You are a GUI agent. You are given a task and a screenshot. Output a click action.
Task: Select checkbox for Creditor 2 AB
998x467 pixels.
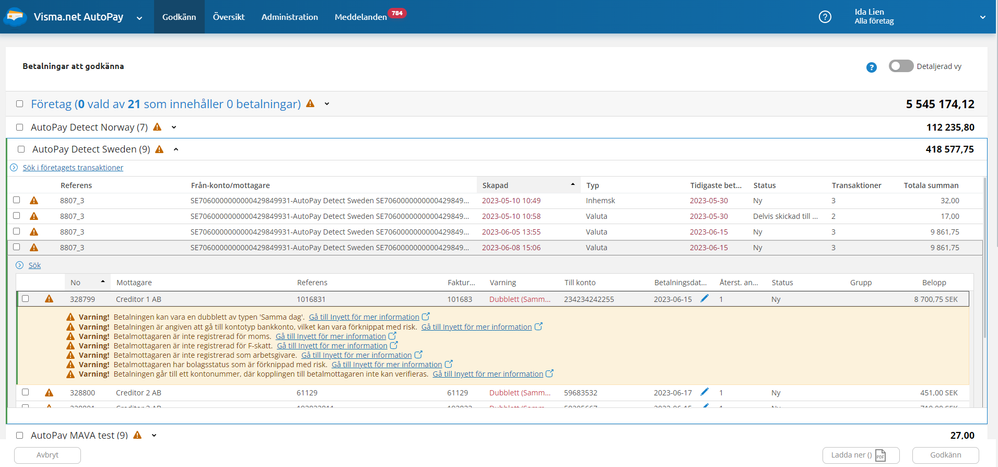click(25, 393)
